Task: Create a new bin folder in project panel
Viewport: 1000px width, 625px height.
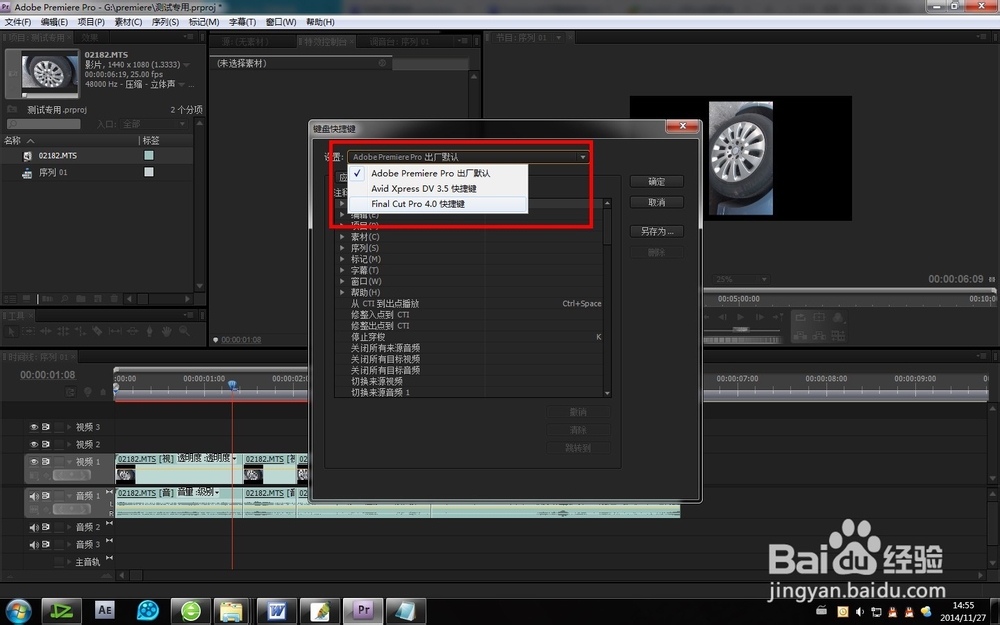Action: point(80,298)
